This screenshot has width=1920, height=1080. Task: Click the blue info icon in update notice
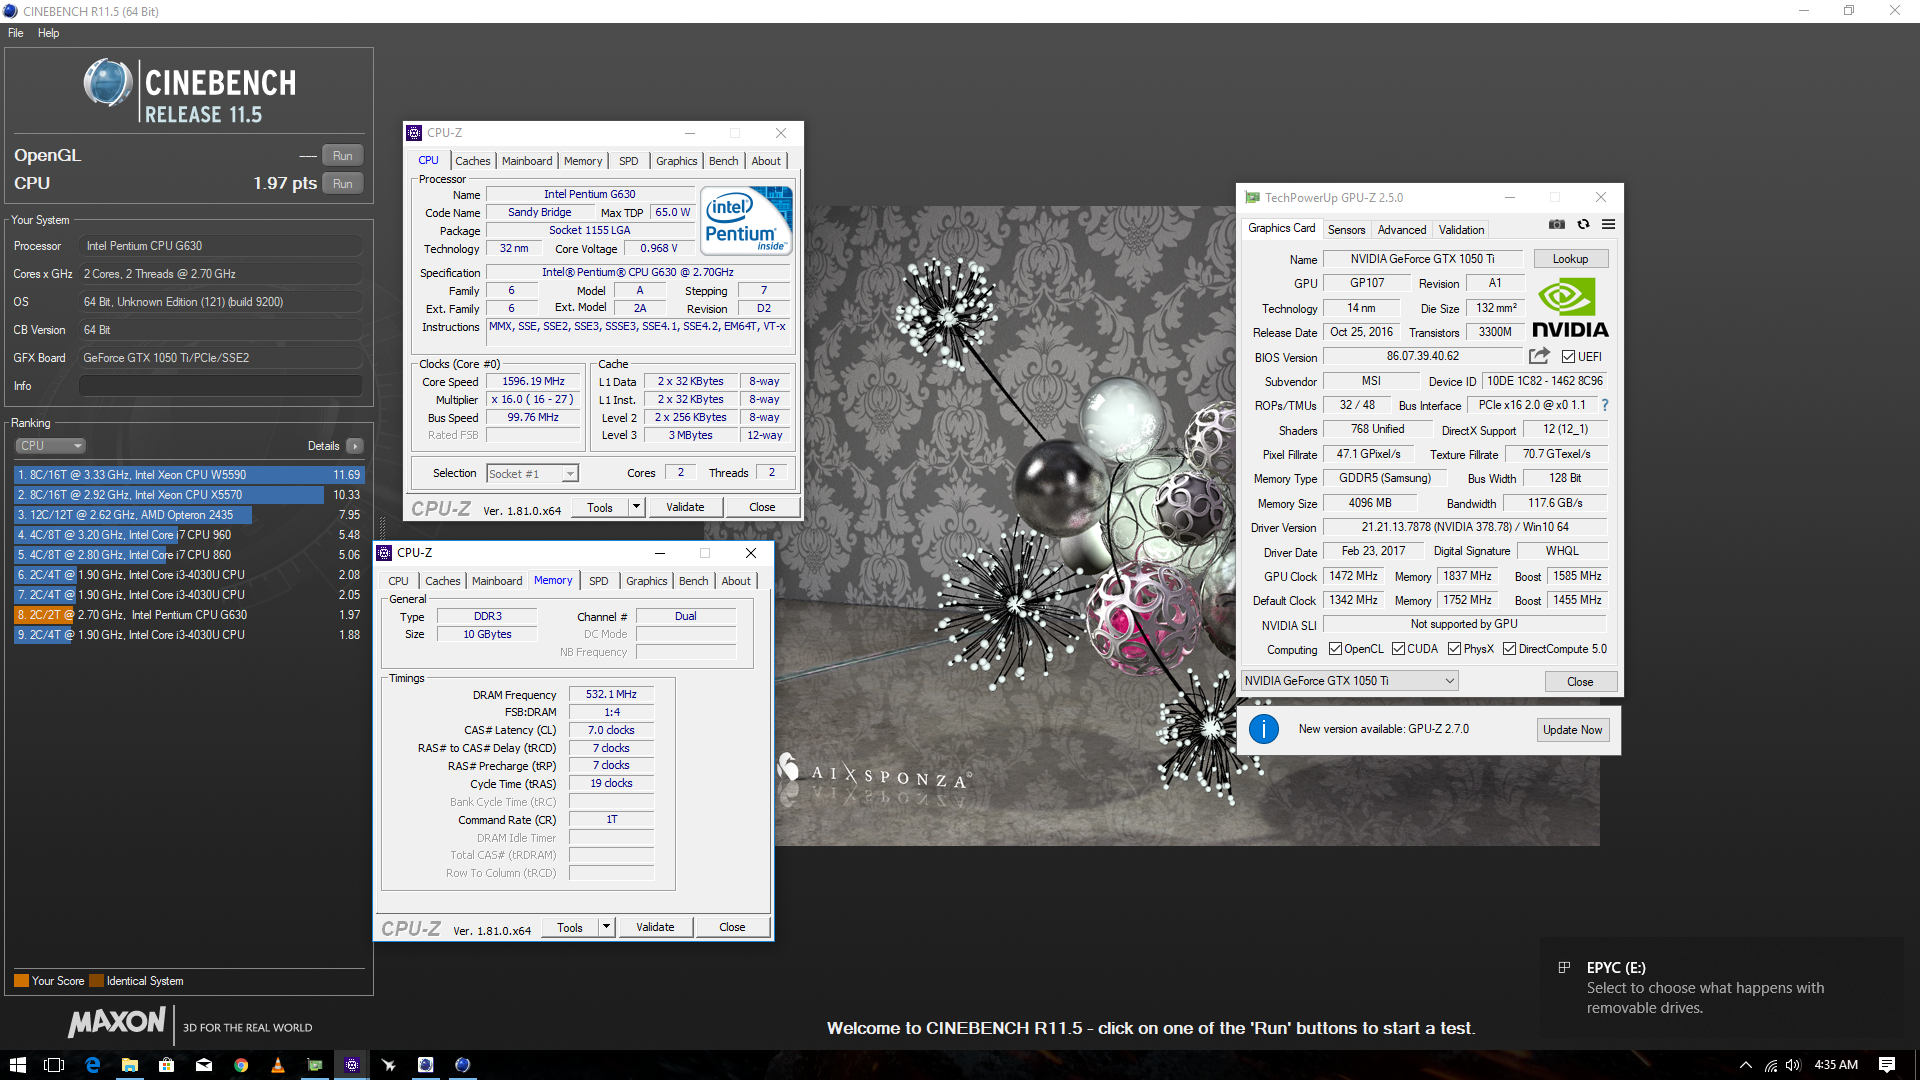[1264, 729]
